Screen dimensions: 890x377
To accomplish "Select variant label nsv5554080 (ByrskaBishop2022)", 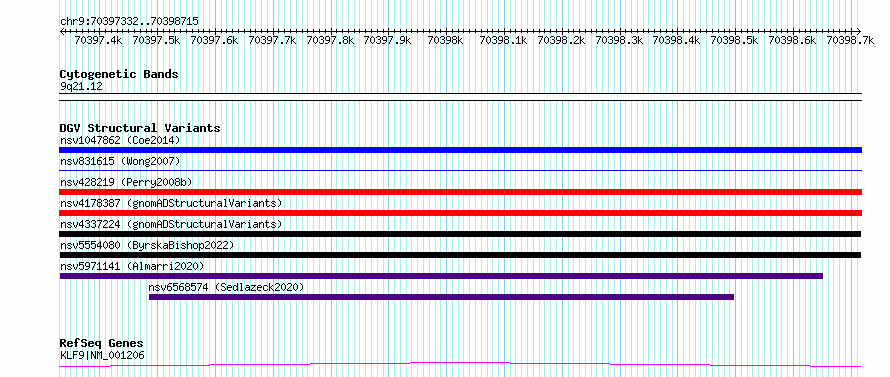I will coord(147,245).
